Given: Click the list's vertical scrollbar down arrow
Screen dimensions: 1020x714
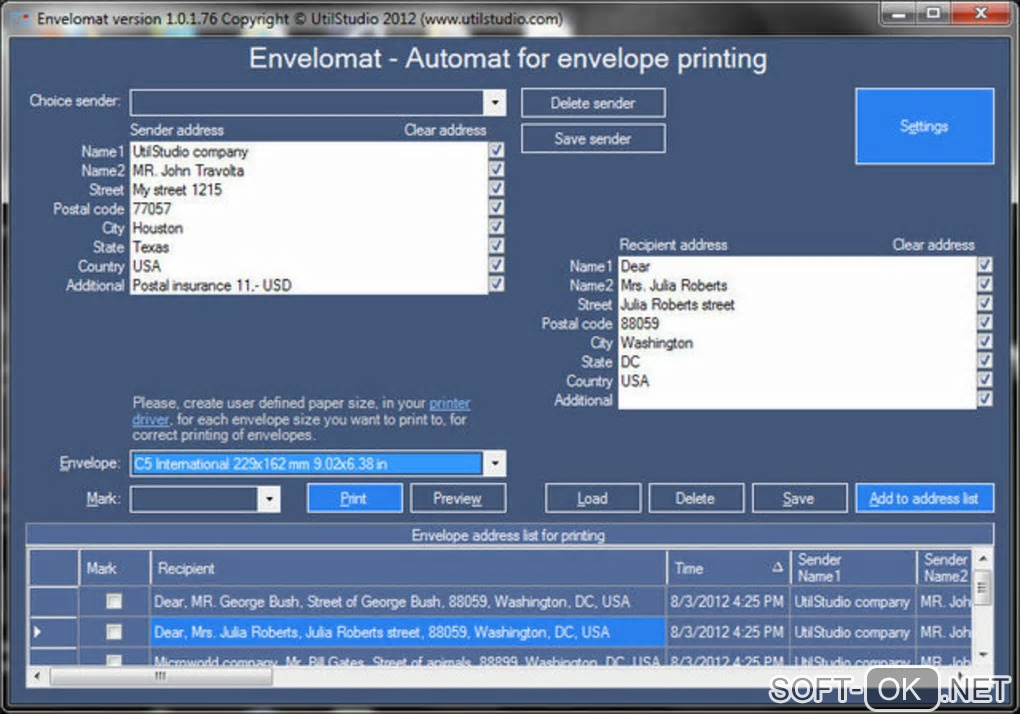Looking at the screenshot, I should [x=983, y=655].
